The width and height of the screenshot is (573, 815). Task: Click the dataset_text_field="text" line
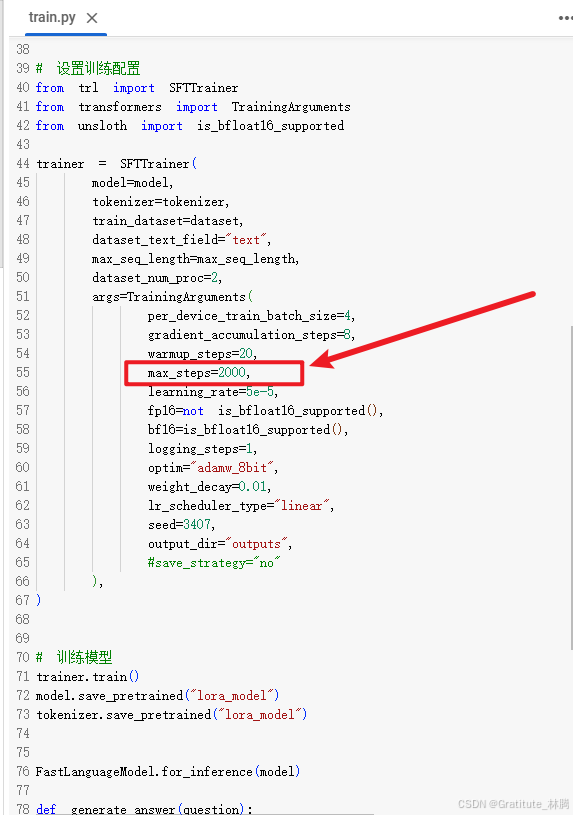pyautogui.click(x=181, y=240)
